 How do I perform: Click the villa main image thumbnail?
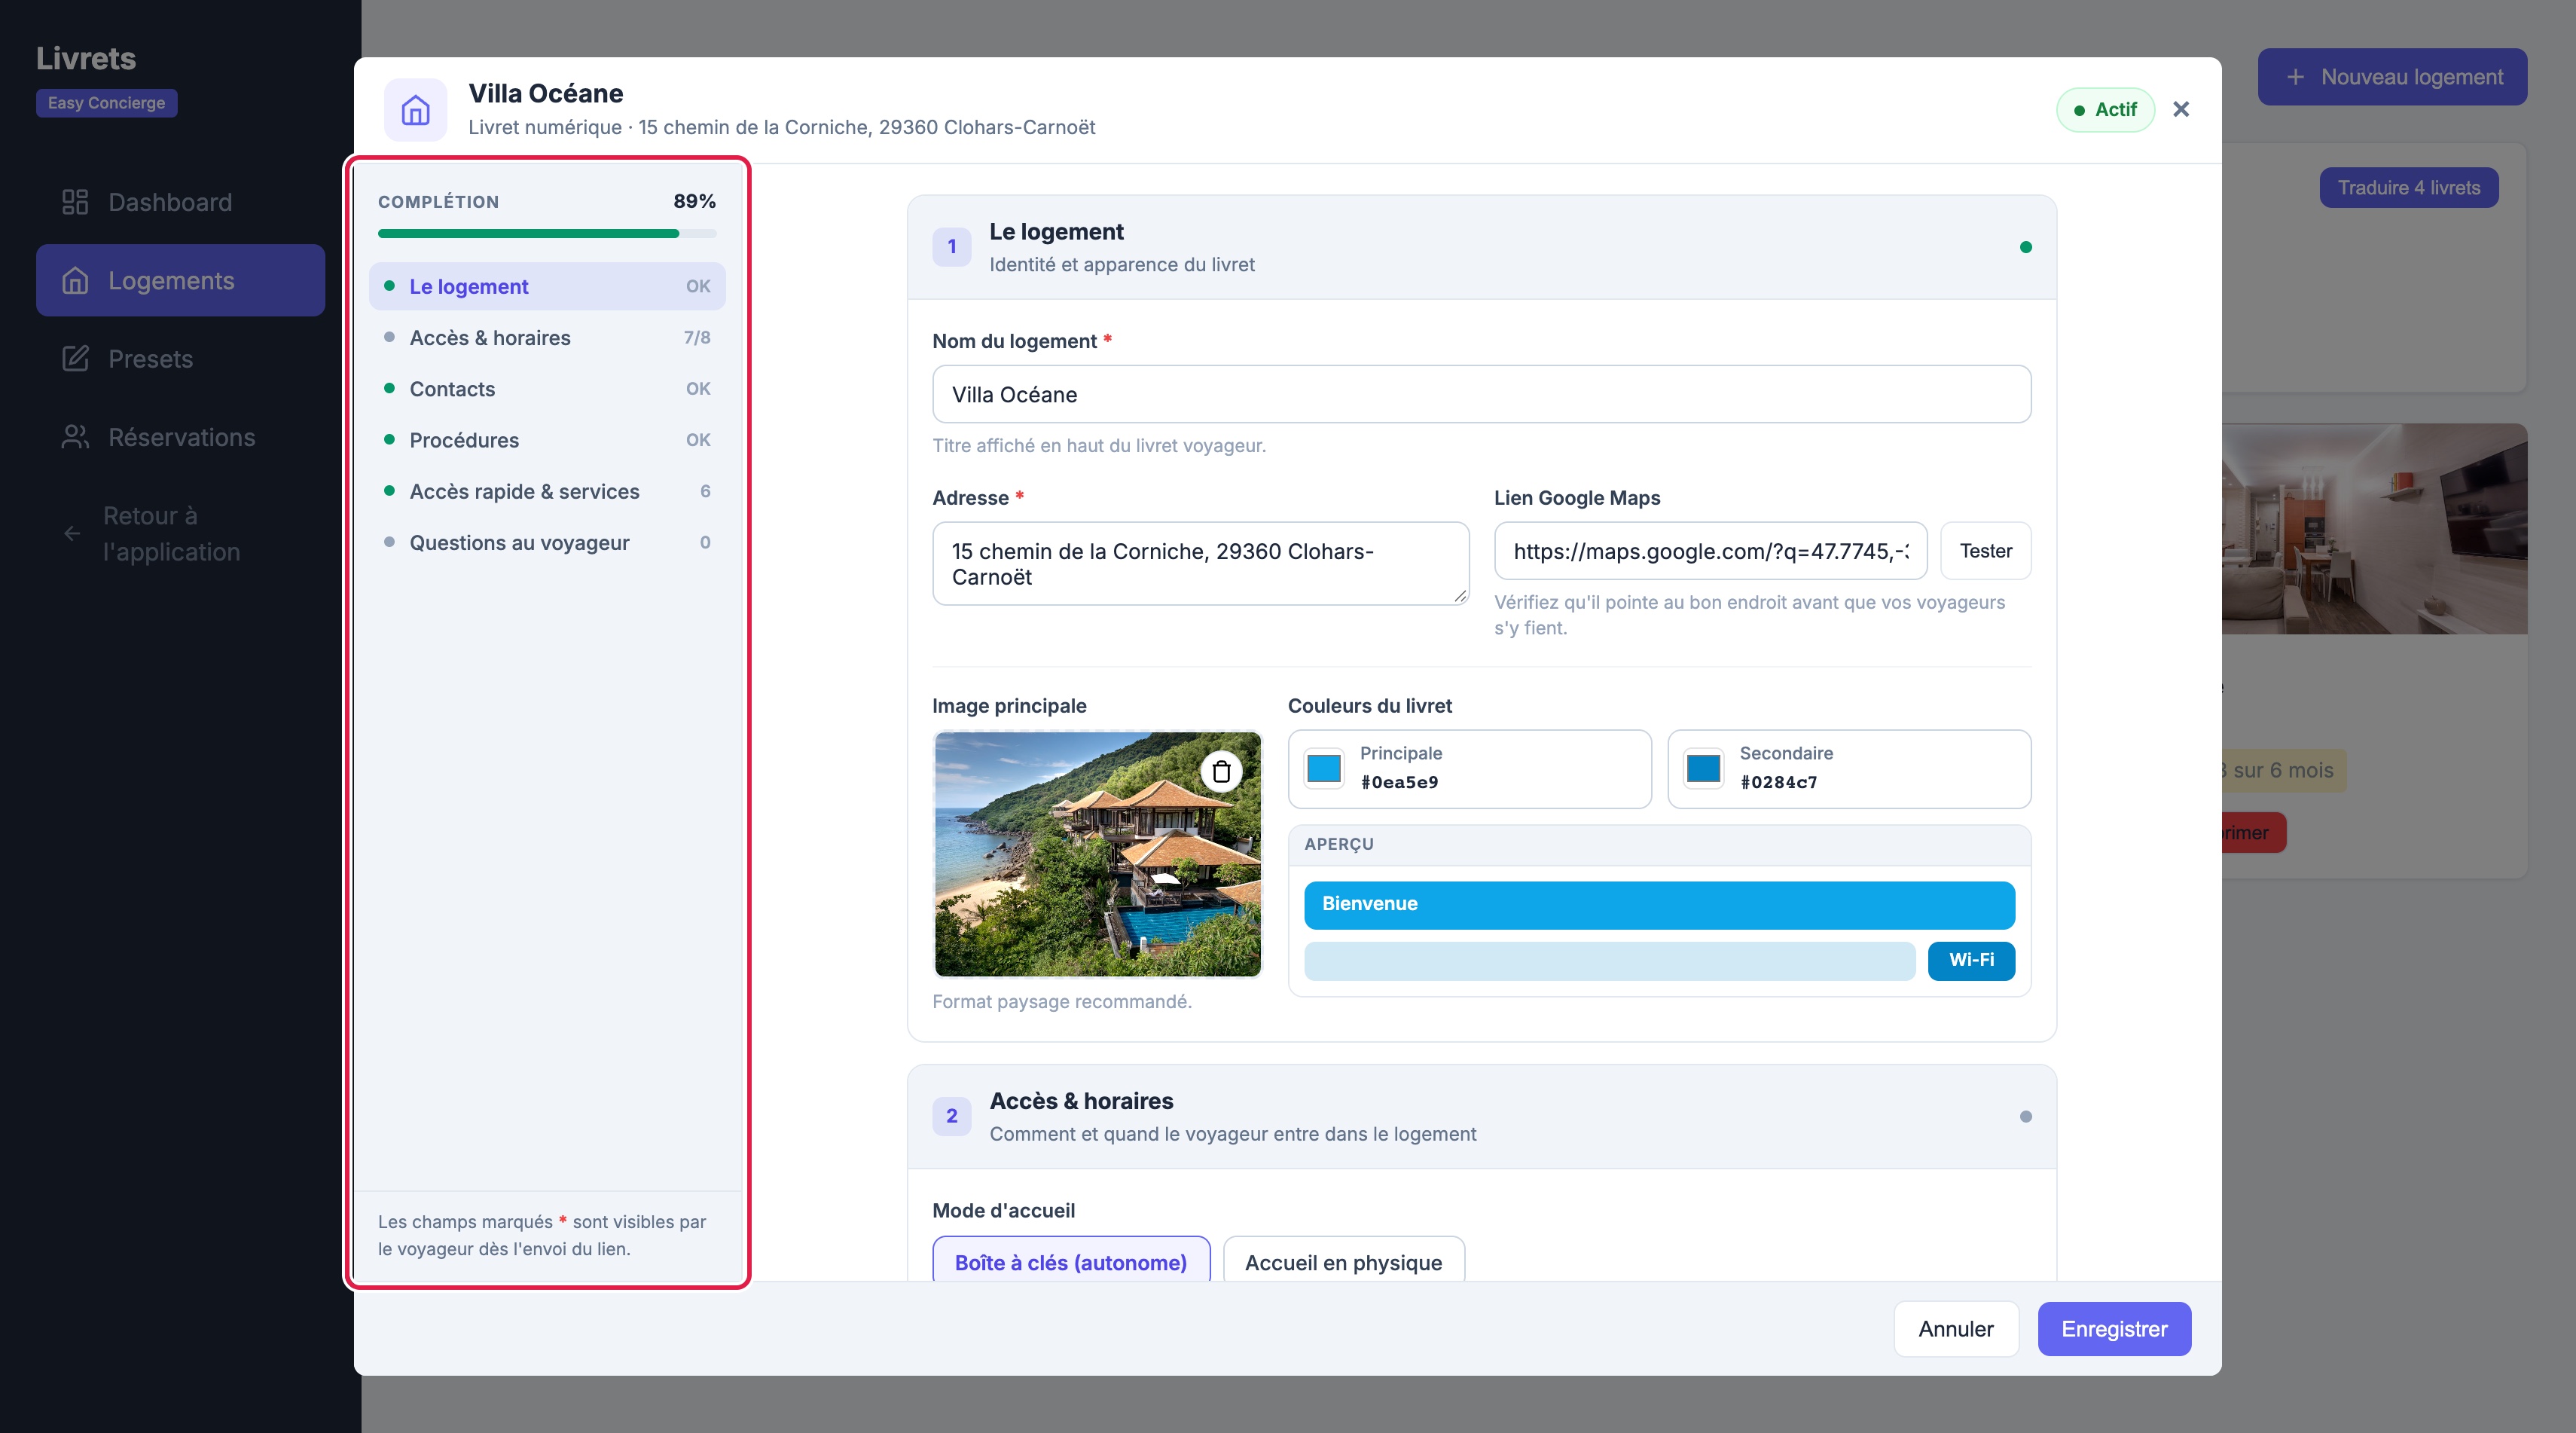tap(1097, 854)
